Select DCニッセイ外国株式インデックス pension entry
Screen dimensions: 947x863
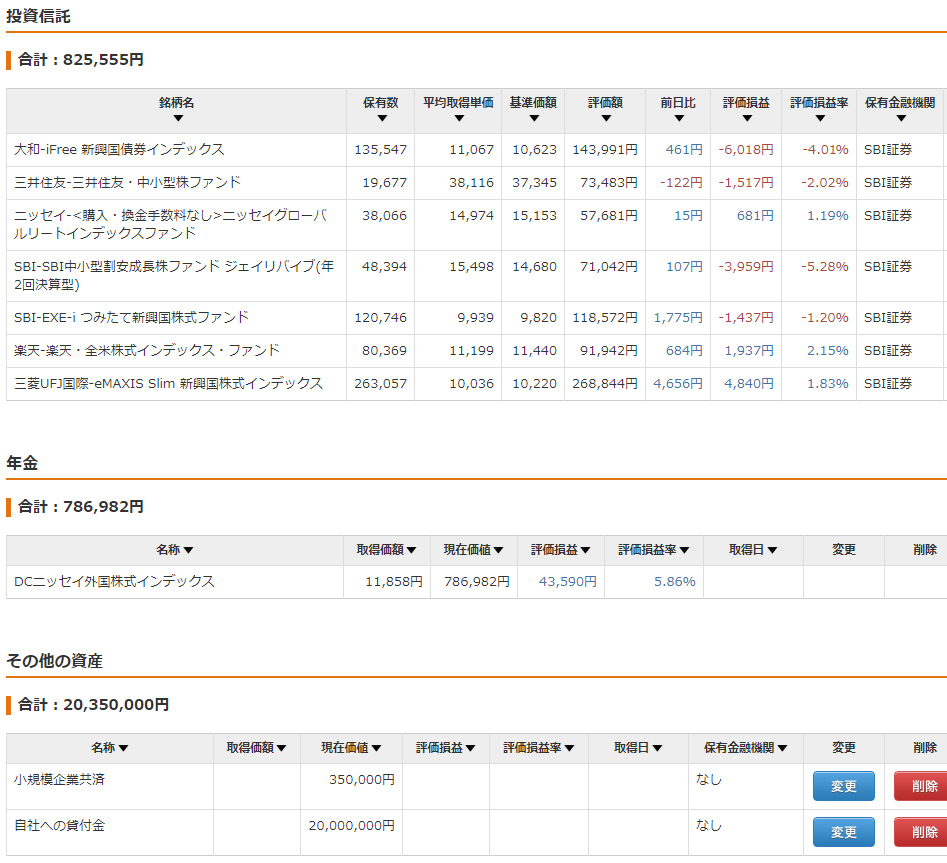(114, 582)
